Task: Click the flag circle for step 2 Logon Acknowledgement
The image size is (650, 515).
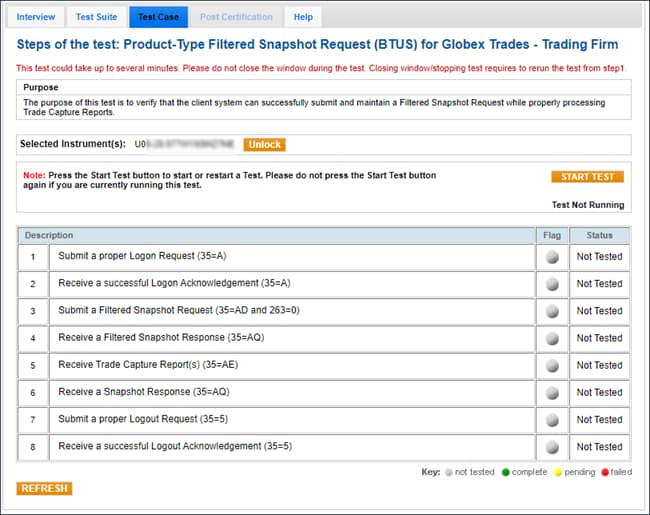Action: click(x=551, y=284)
